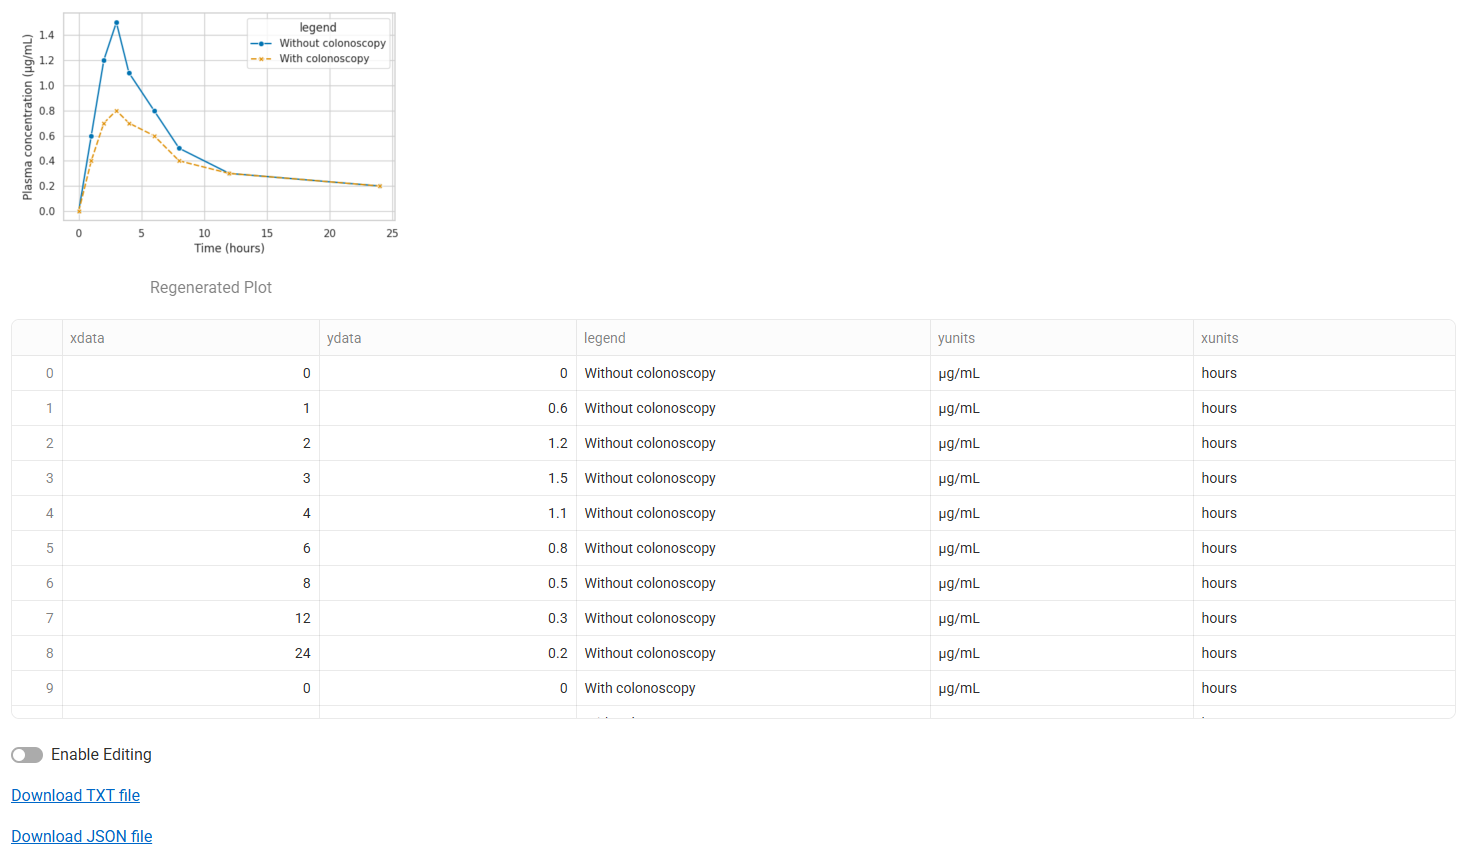This screenshot has height=861, width=1464.
Task: Select the ydata cell showing 0.3
Action: point(447,618)
